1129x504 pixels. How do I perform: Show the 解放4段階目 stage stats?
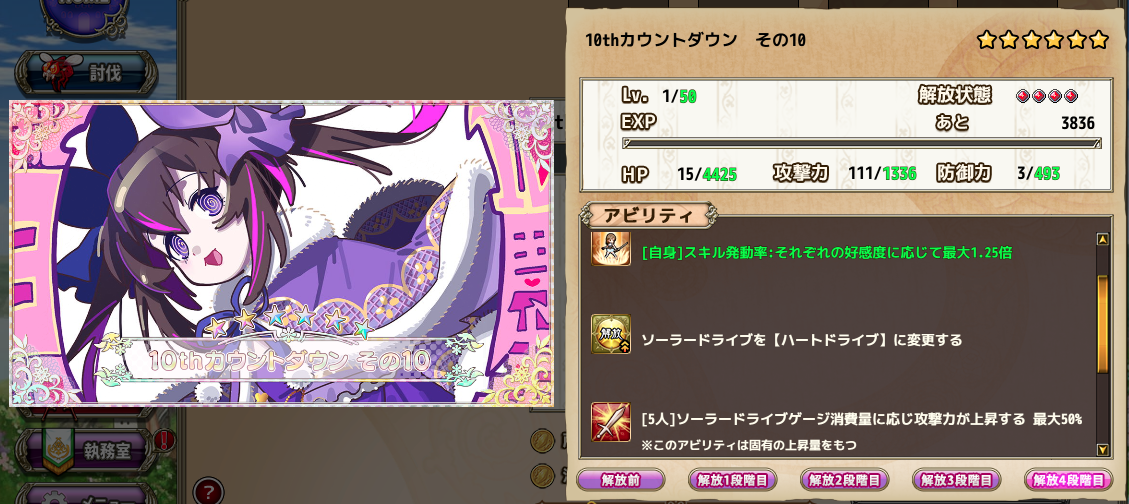(1069, 480)
